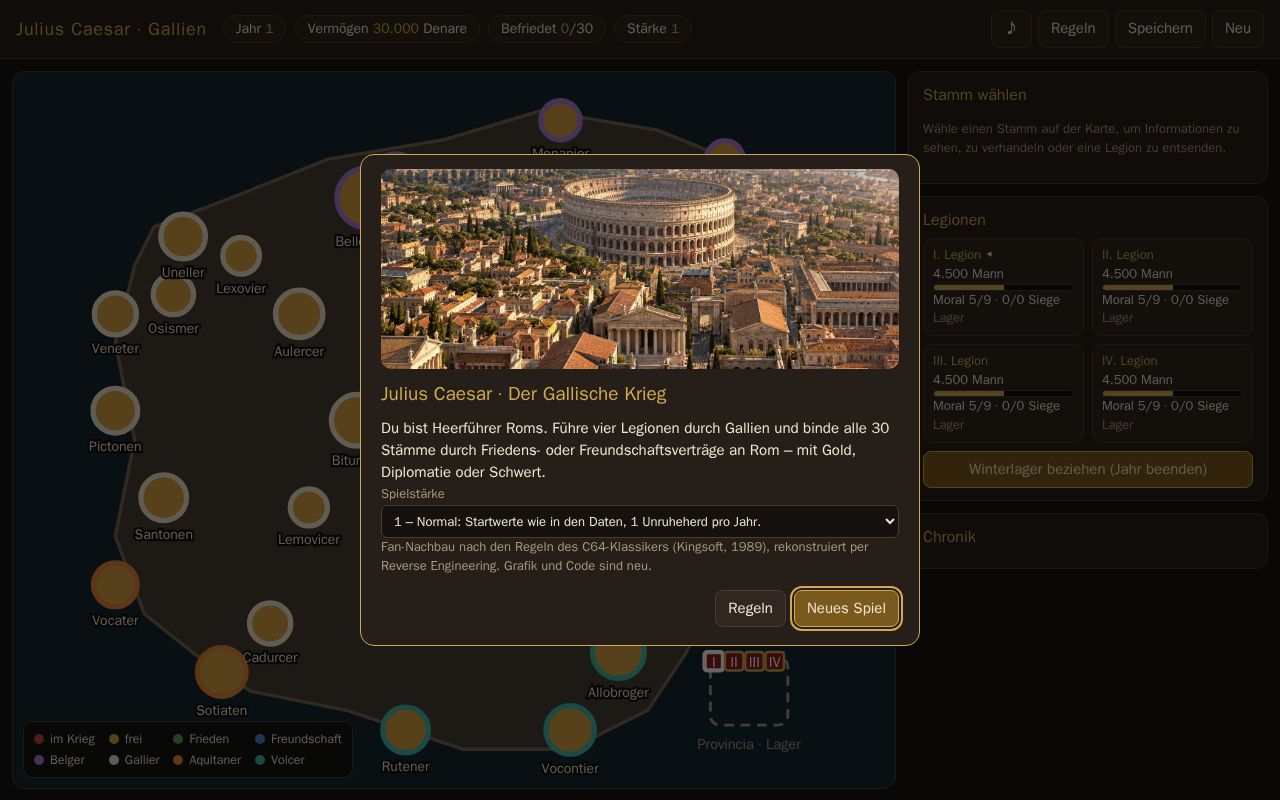Screen dimensions: 1280x800
Task: End the year via Winterlager beziehen
Action: 1088,469
